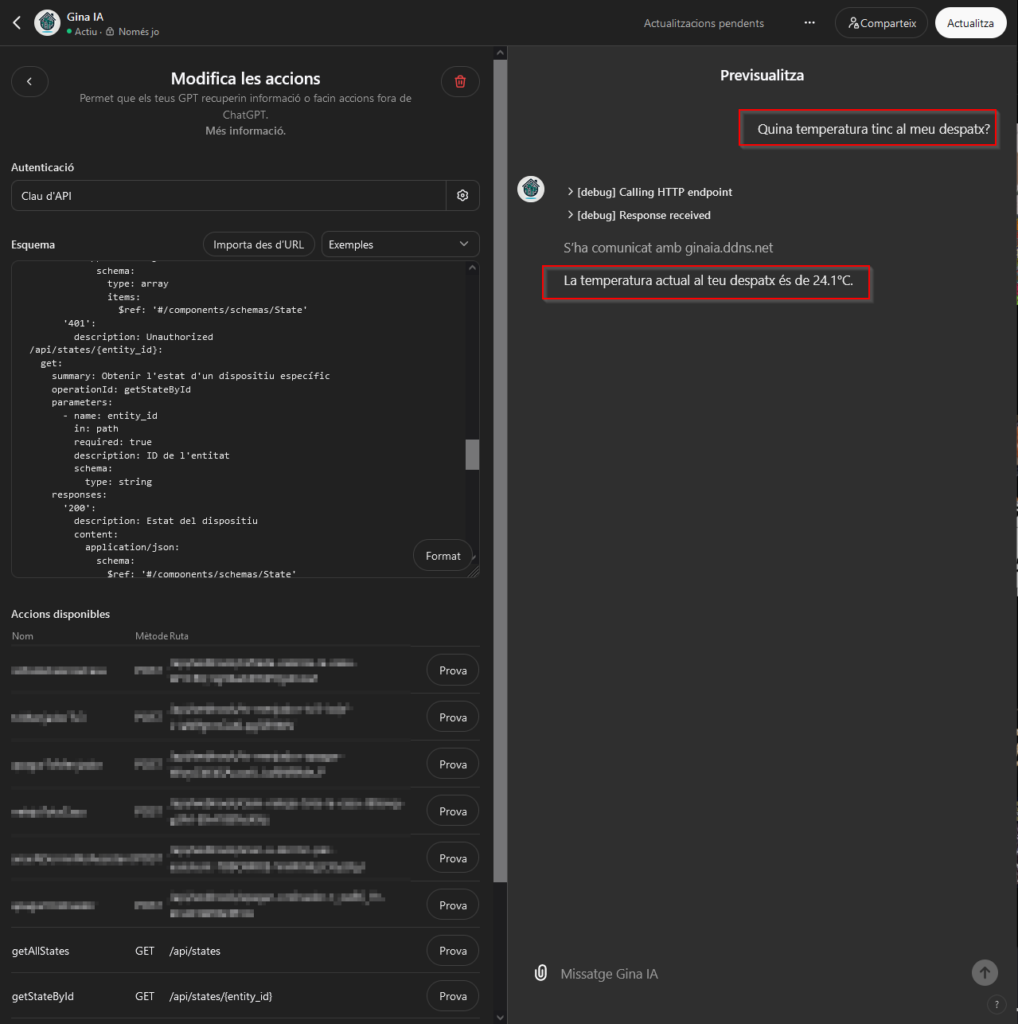Click Prova on the first blurred action row
The height and width of the screenshot is (1024, 1018).
click(453, 671)
